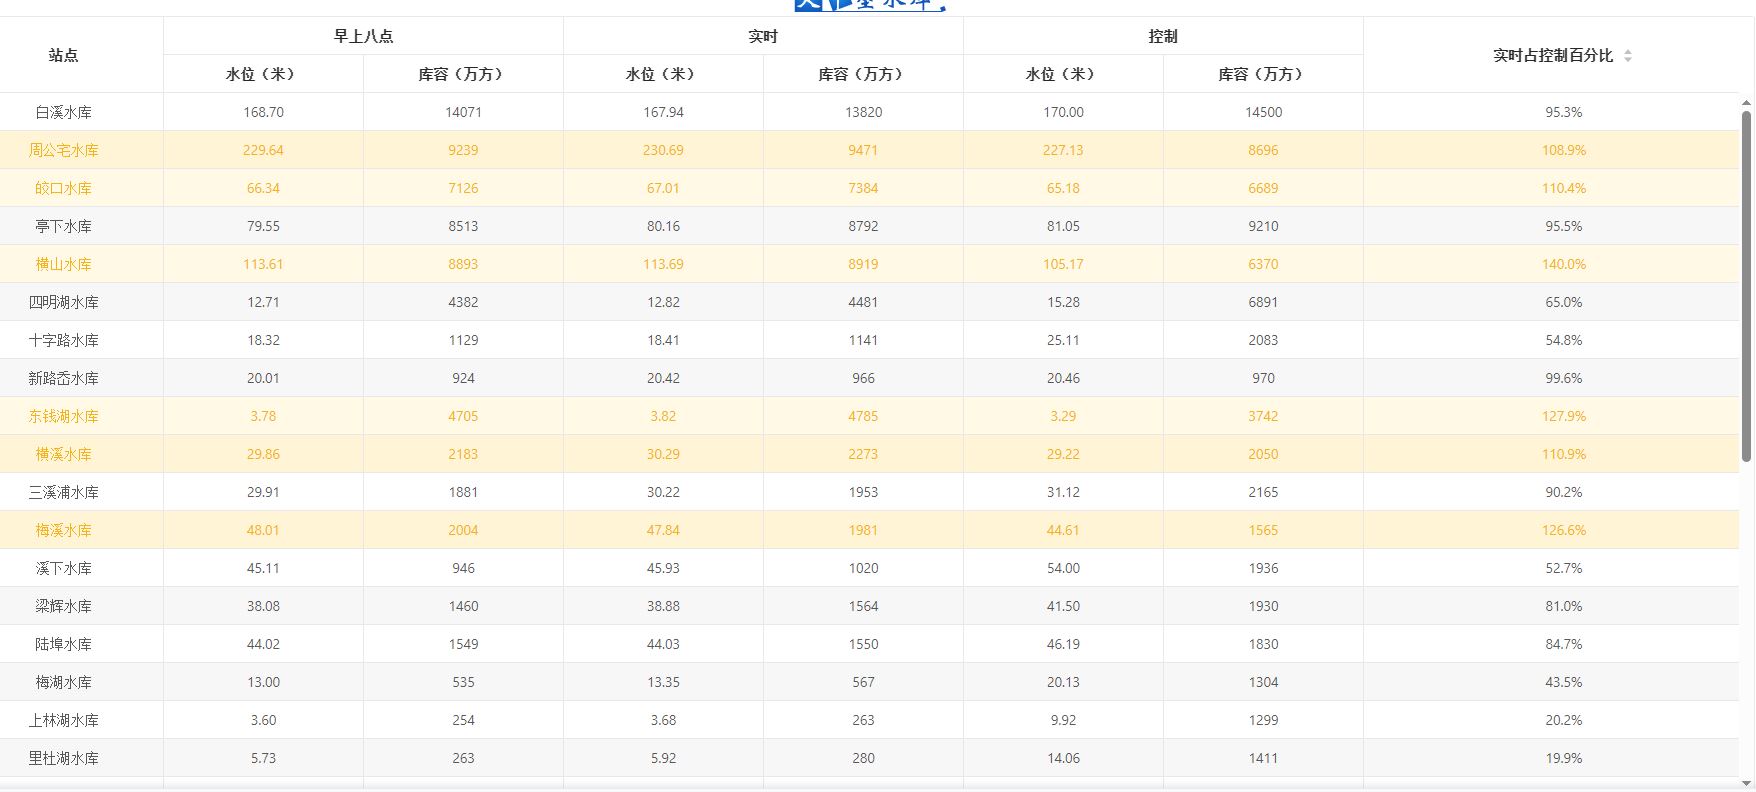Click station name 四明湖水库
Image resolution: width=1756 pixels, height=792 pixels.
click(63, 302)
